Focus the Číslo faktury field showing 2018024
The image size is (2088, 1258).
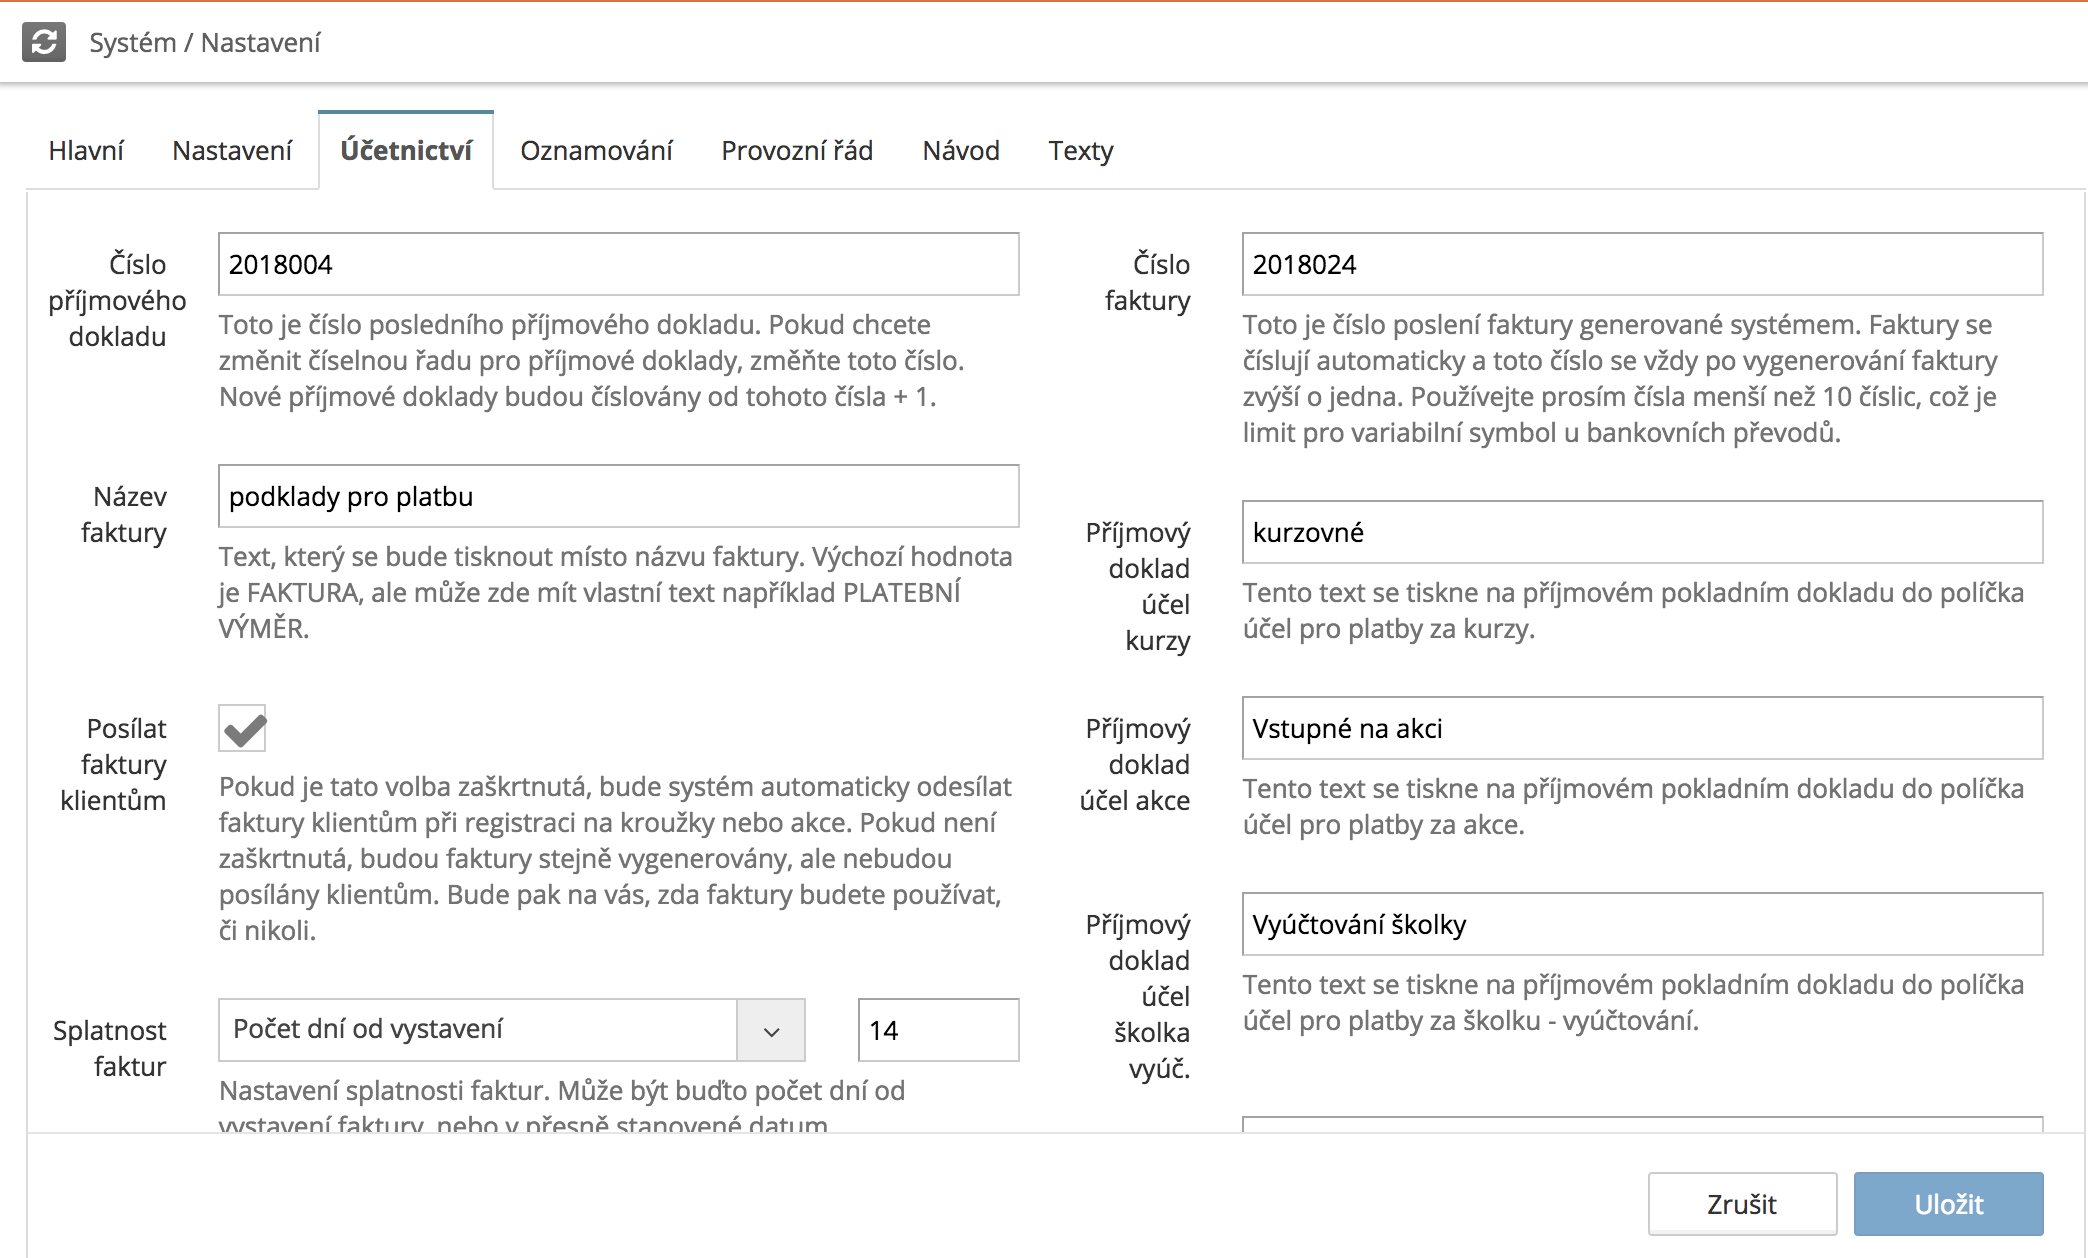pos(1642,265)
